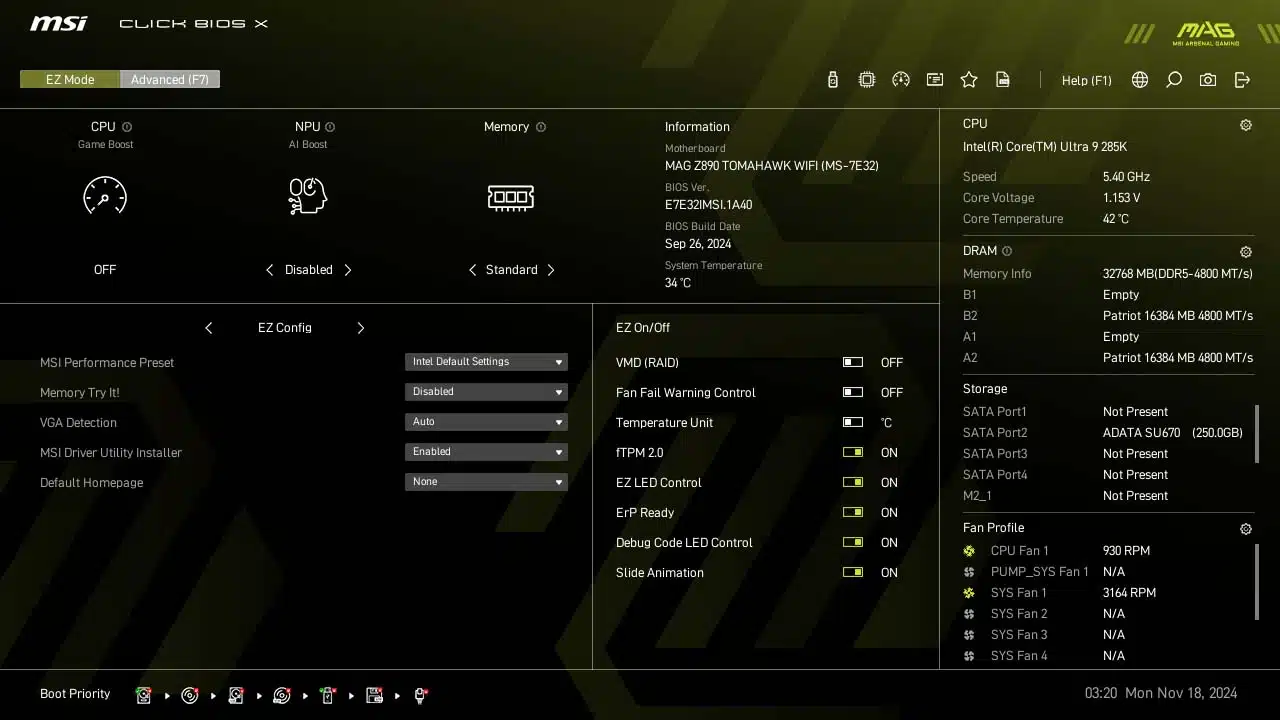The height and width of the screenshot is (720, 1280).
Task: Click the B2 Patriot 16384 MB memory entry
Action: pyautogui.click(x=1108, y=316)
